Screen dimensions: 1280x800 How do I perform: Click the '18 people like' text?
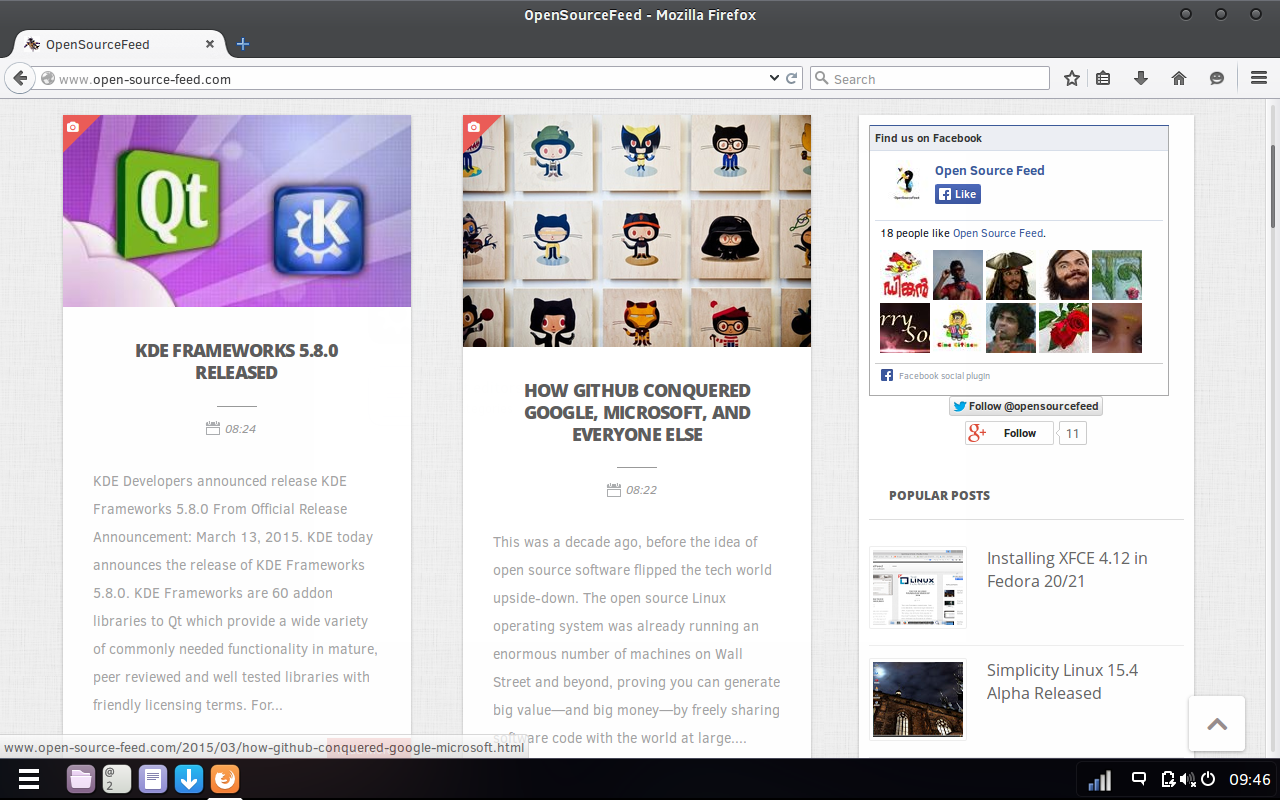click(915, 233)
